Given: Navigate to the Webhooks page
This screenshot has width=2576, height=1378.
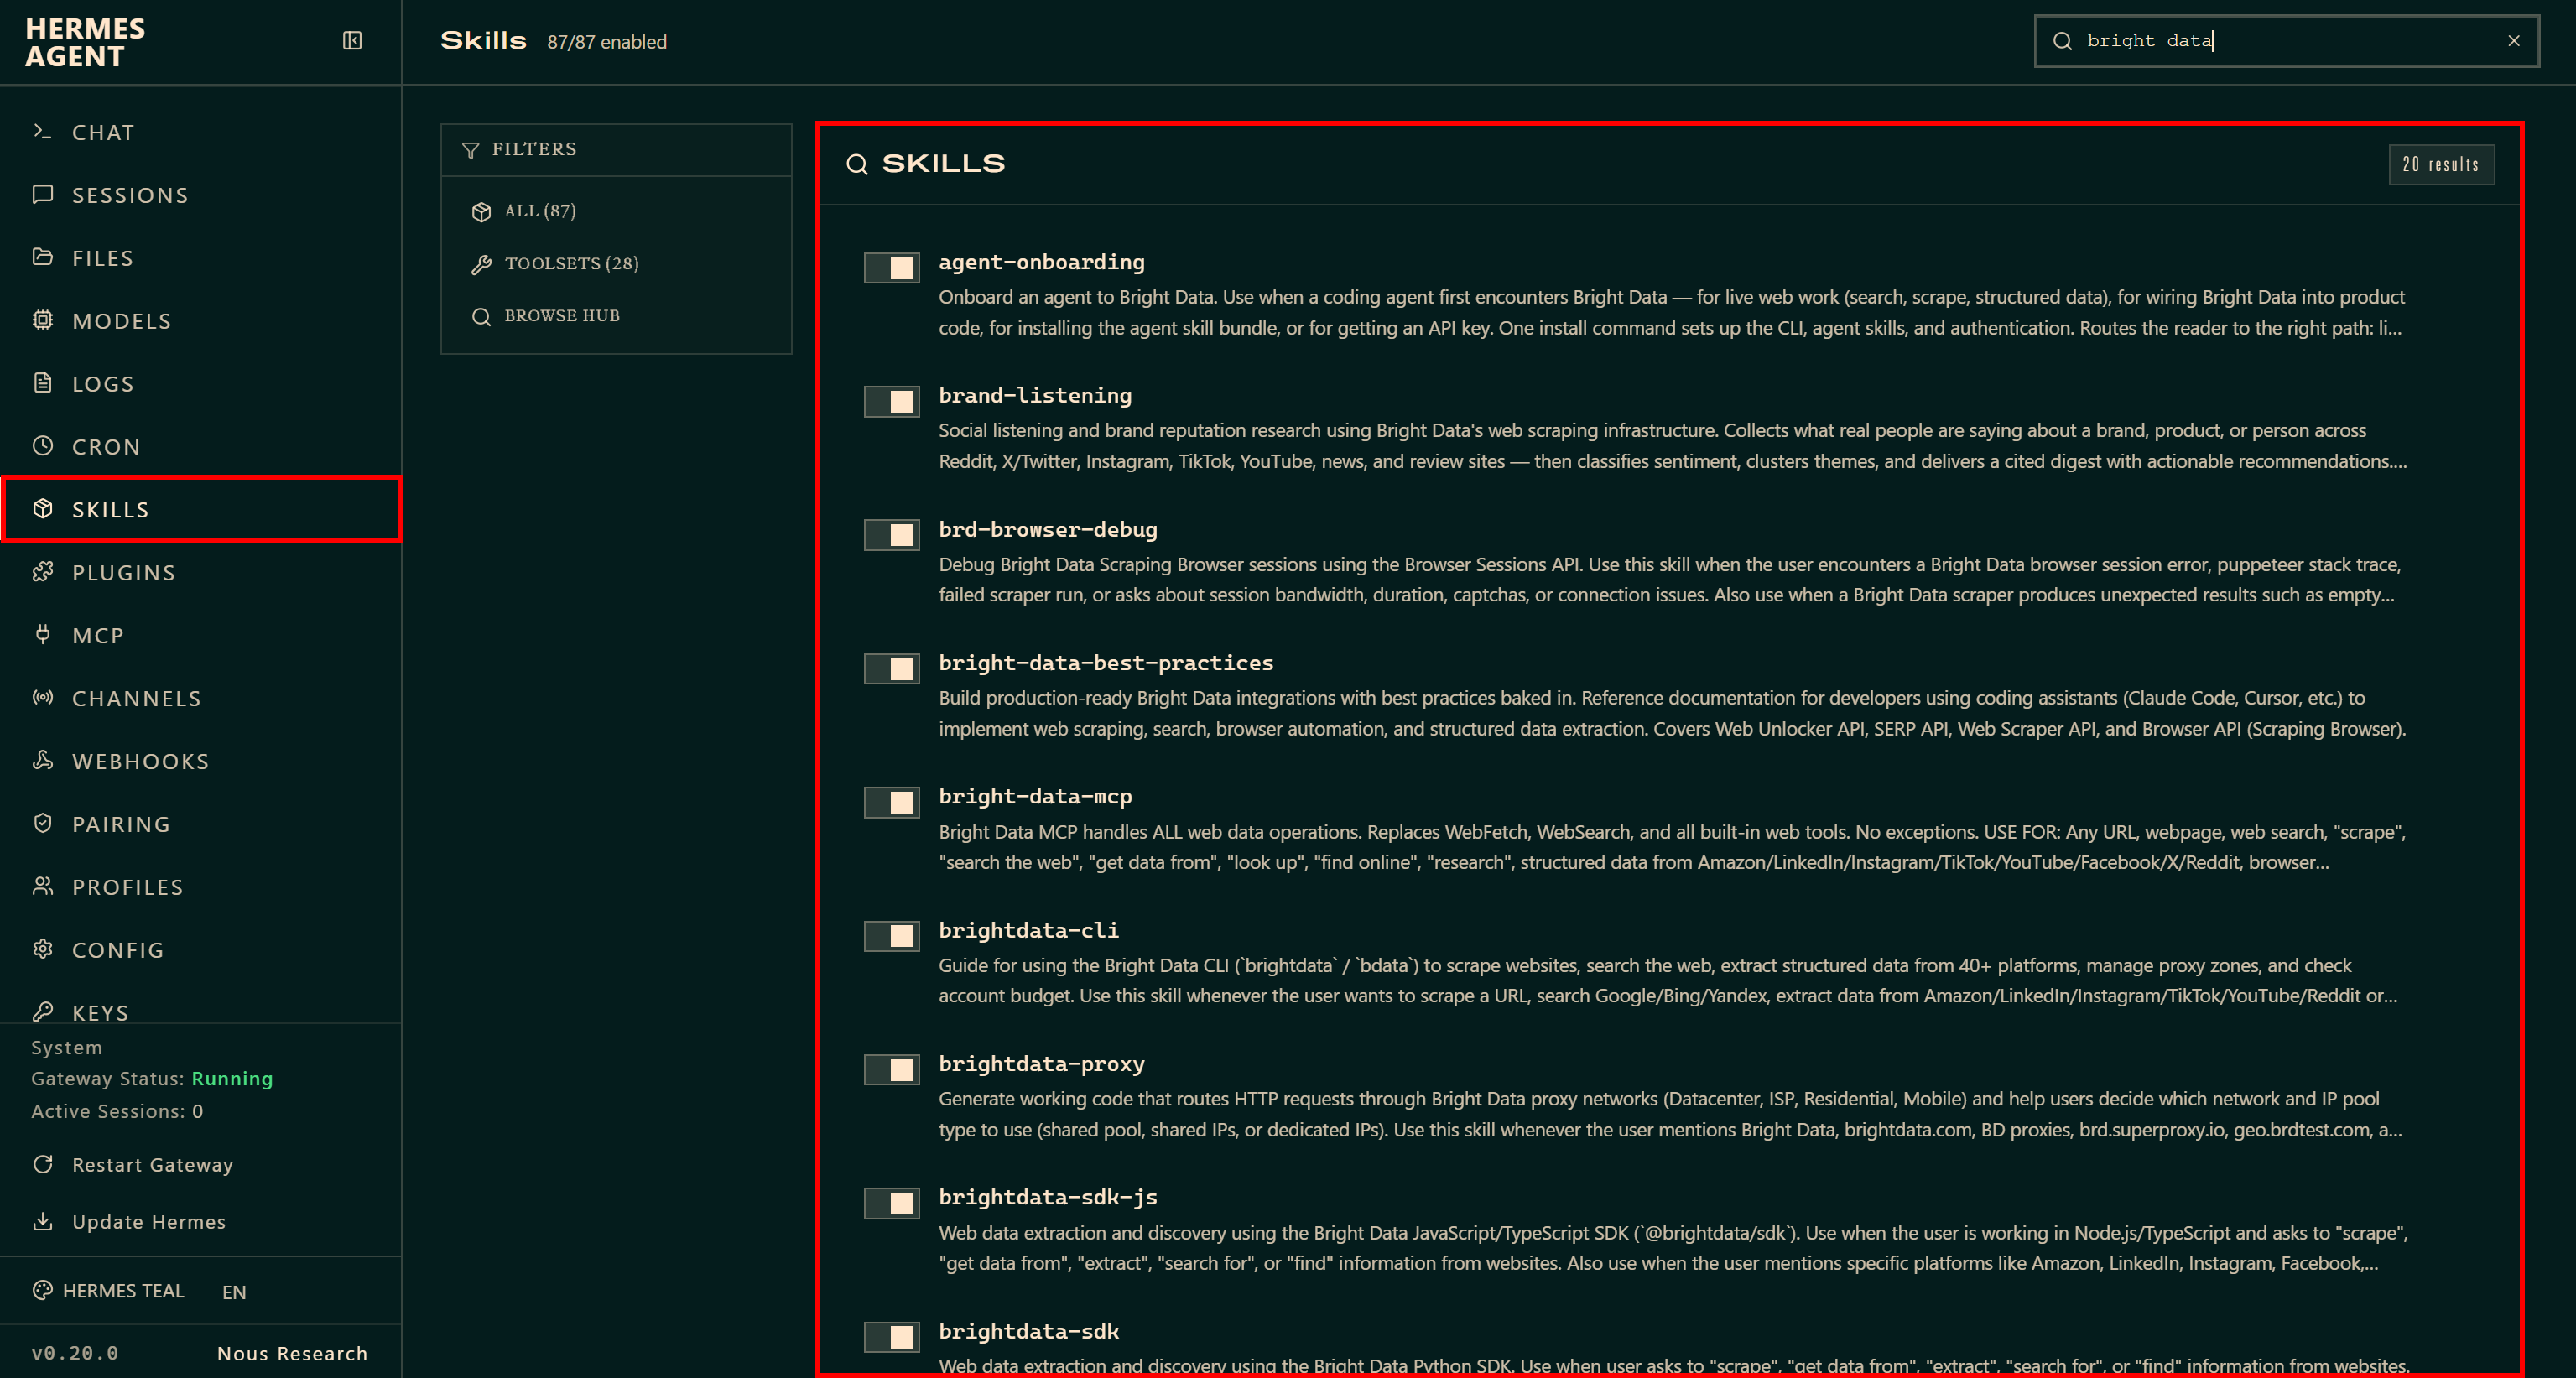Looking at the screenshot, I should (200, 761).
